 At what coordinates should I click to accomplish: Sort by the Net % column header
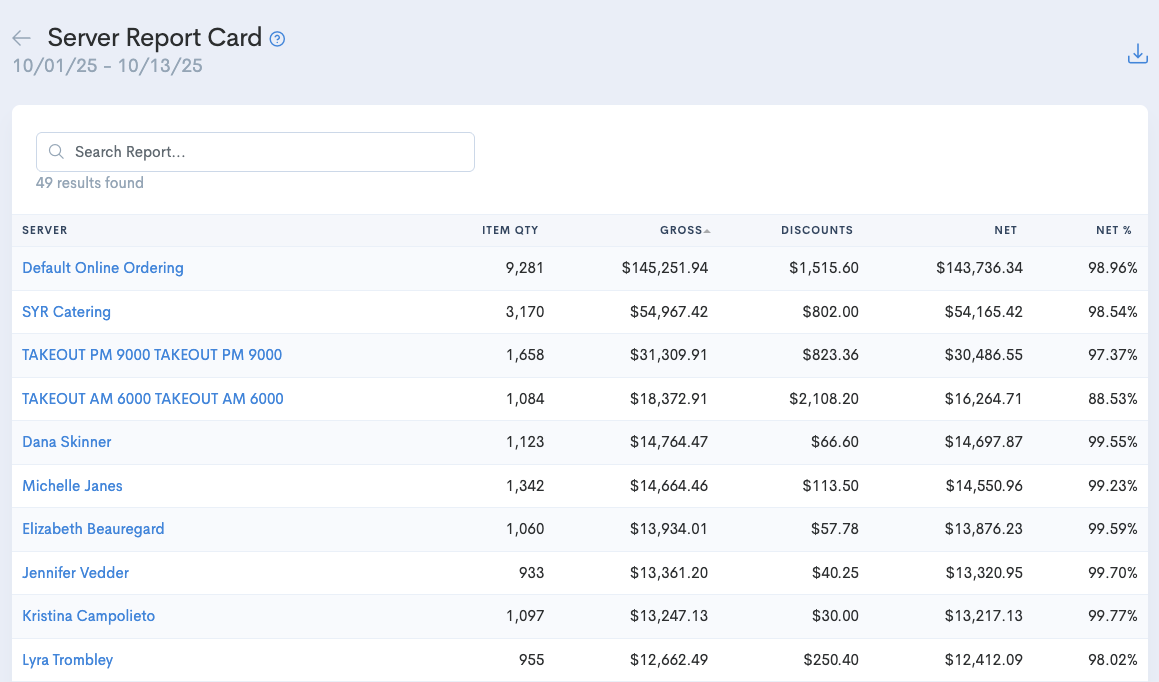coord(1113,230)
